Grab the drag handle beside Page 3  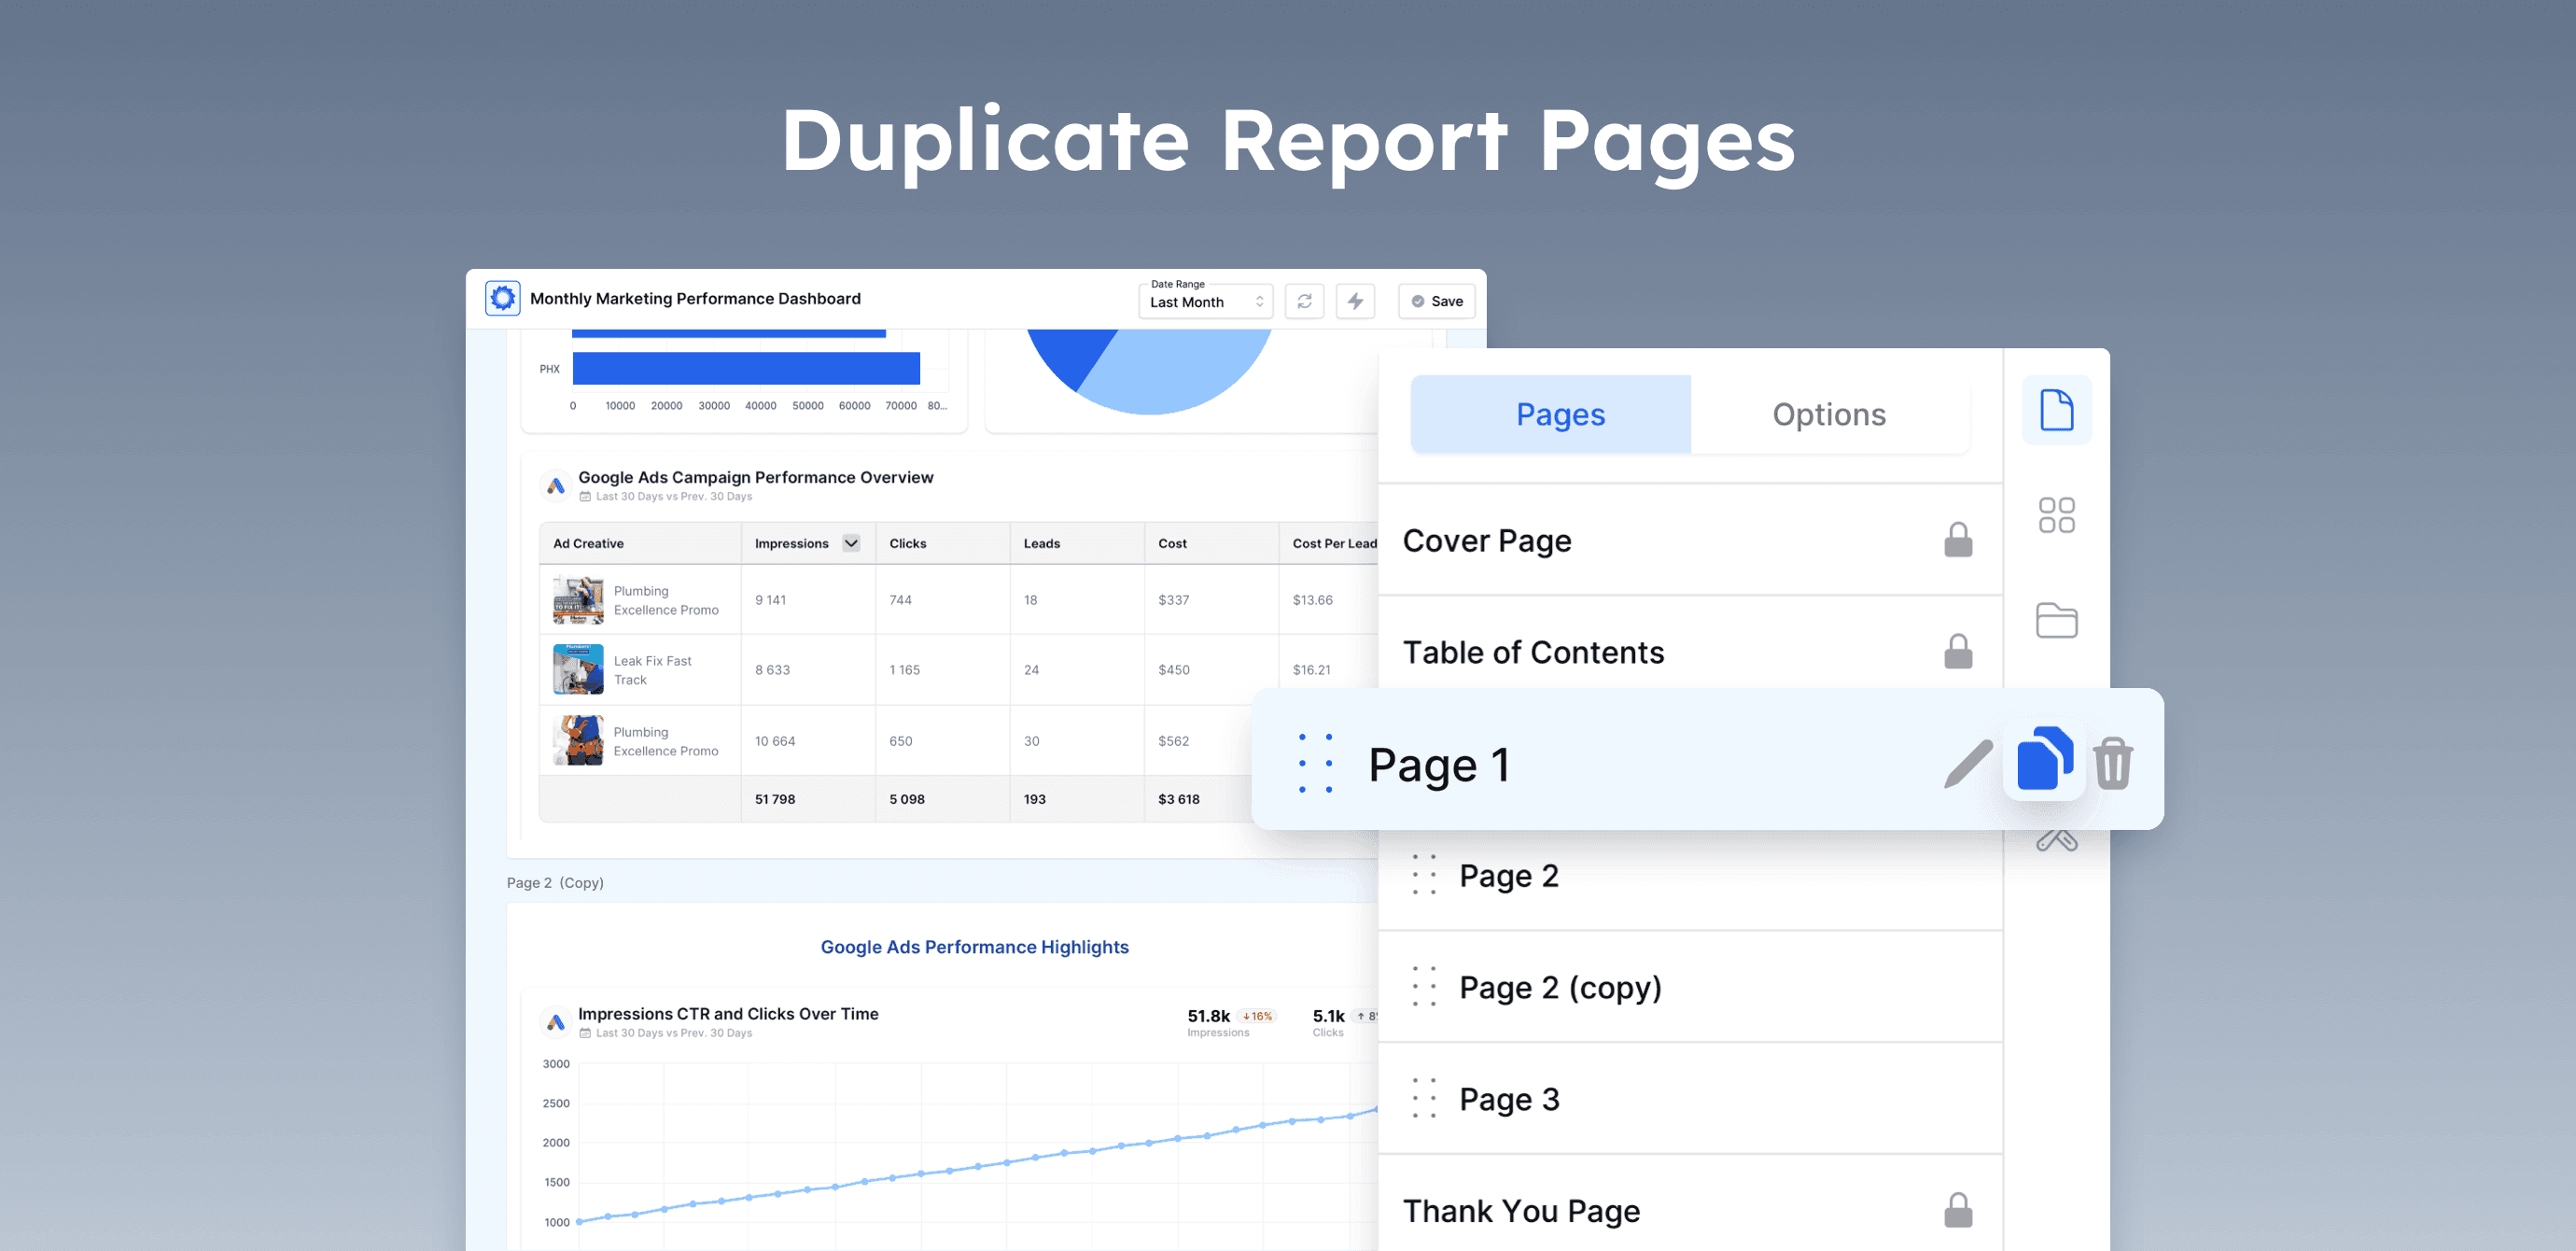coord(1424,1098)
